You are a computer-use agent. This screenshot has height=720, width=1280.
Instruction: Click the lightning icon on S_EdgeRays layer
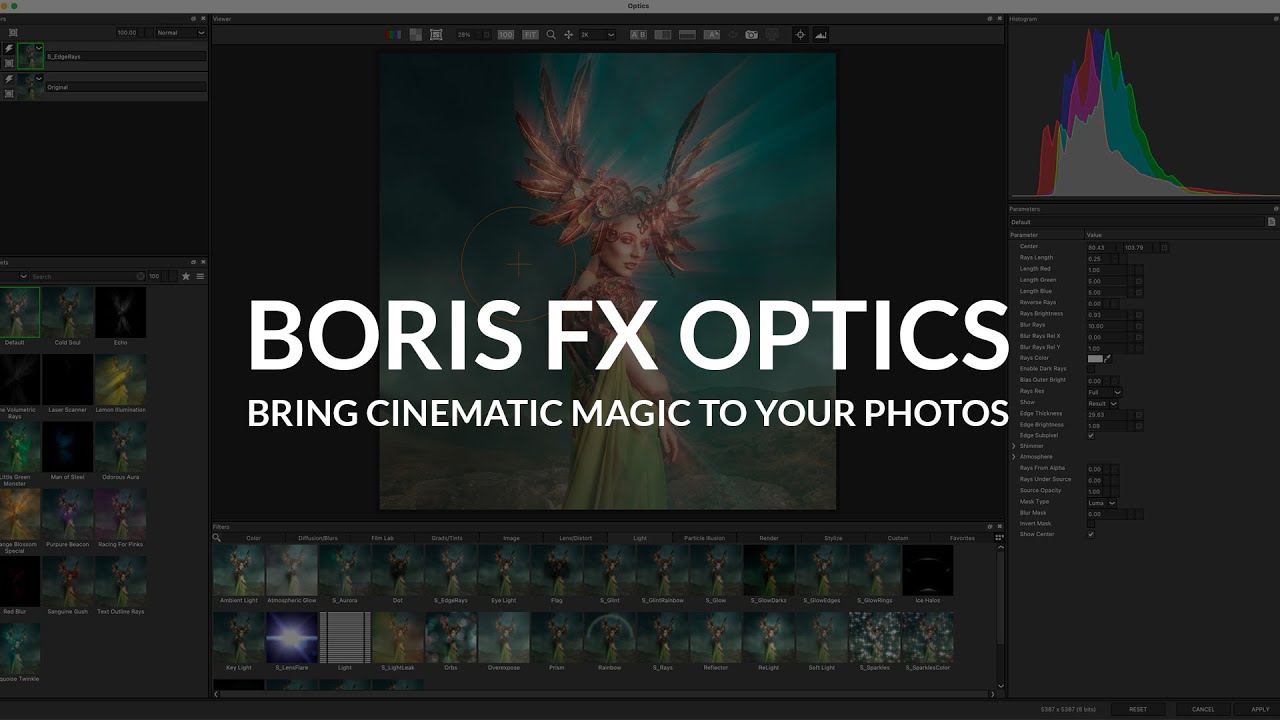click(9, 48)
